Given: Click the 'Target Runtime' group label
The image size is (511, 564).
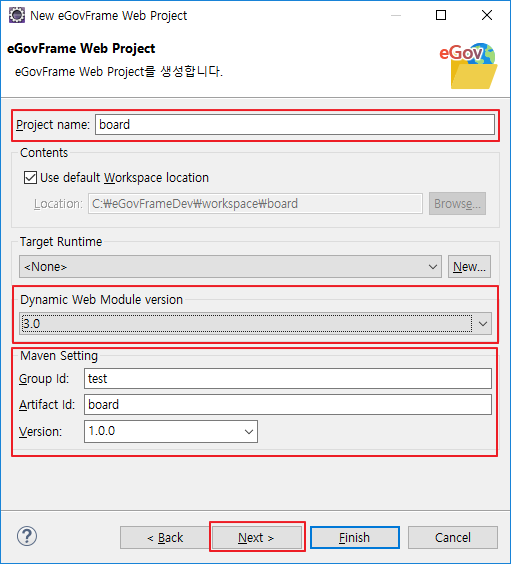Looking at the screenshot, I should (61, 242).
